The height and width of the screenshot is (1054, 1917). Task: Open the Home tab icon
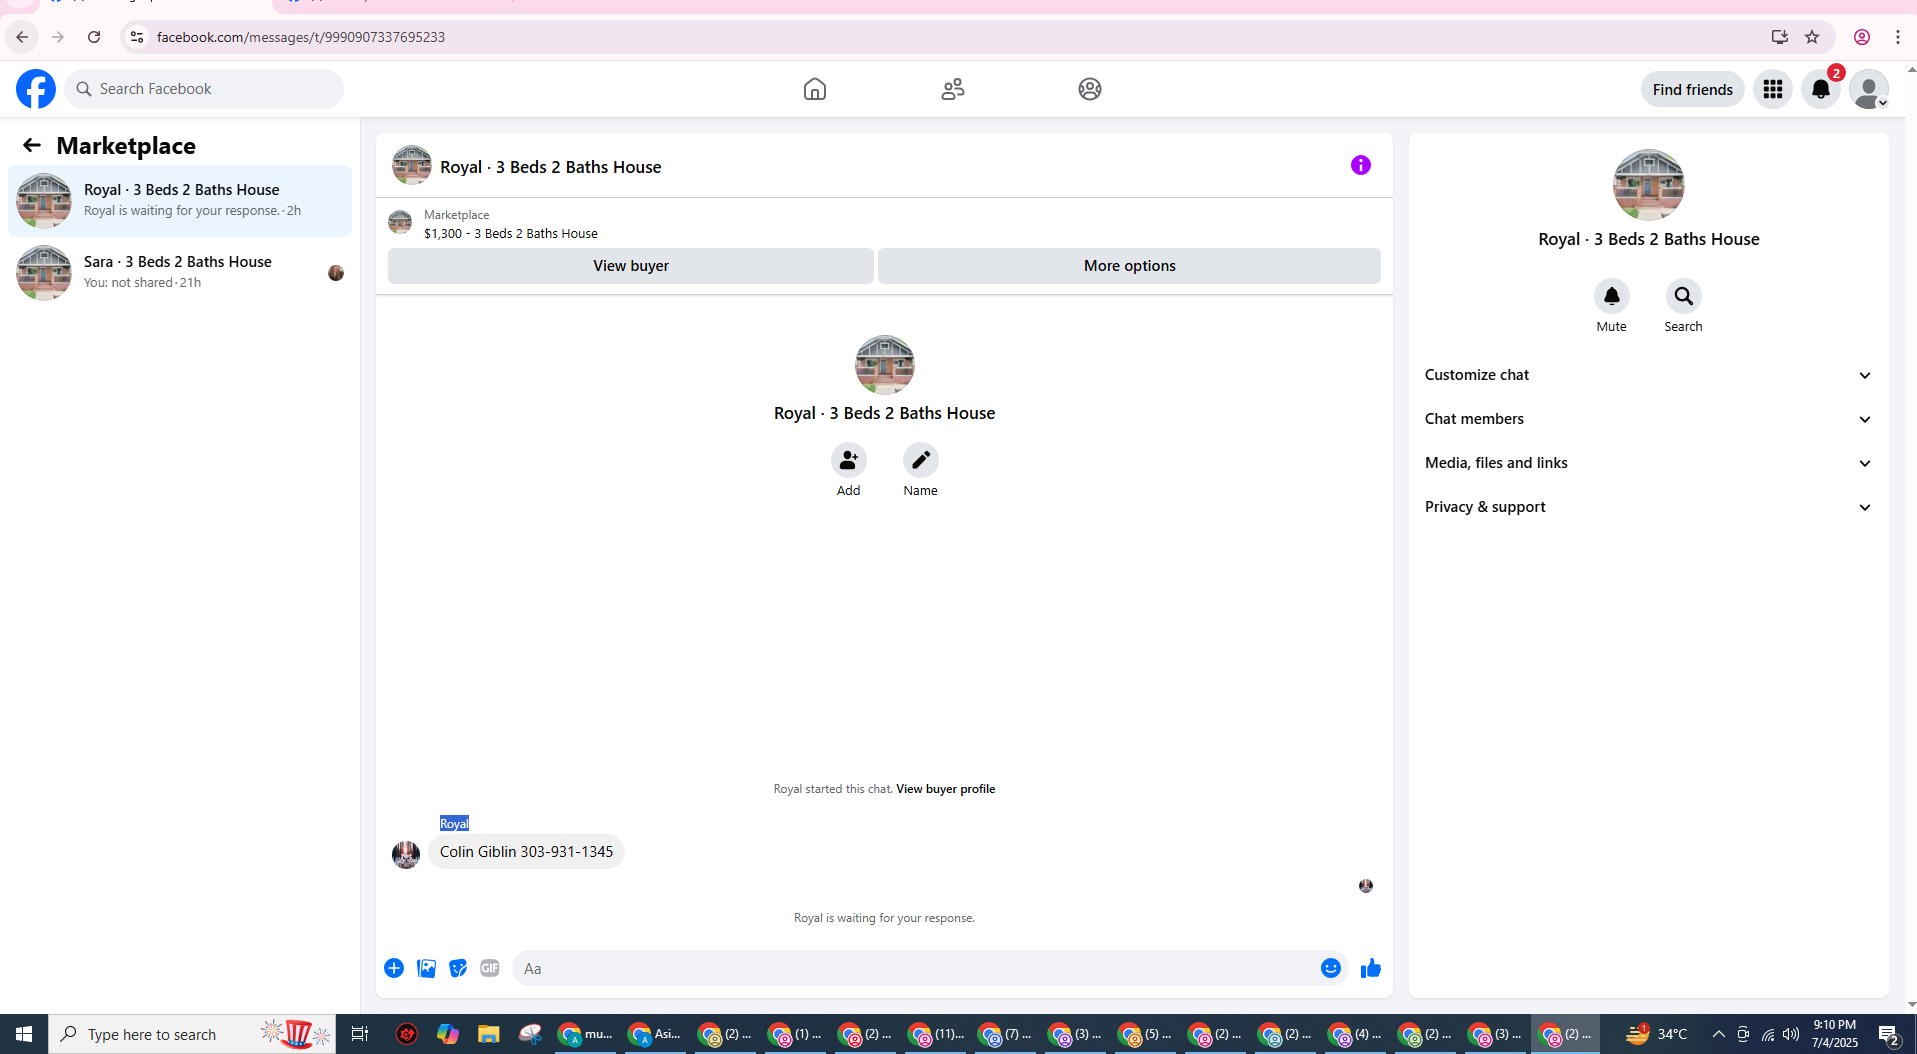point(815,89)
